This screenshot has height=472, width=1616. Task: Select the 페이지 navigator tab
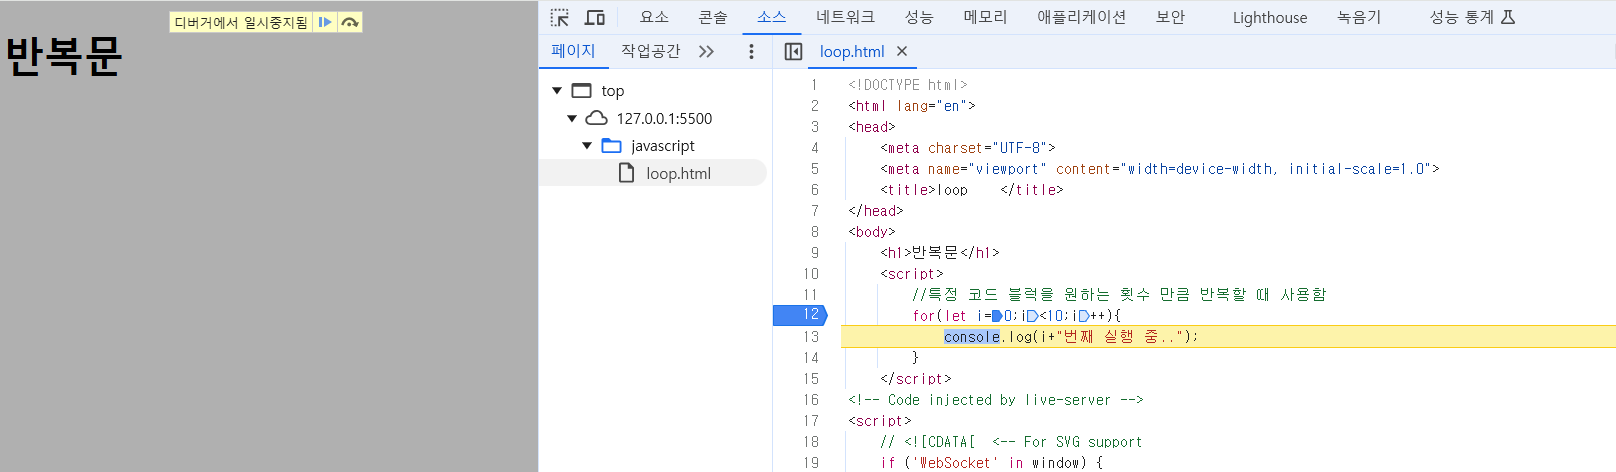click(x=573, y=51)
